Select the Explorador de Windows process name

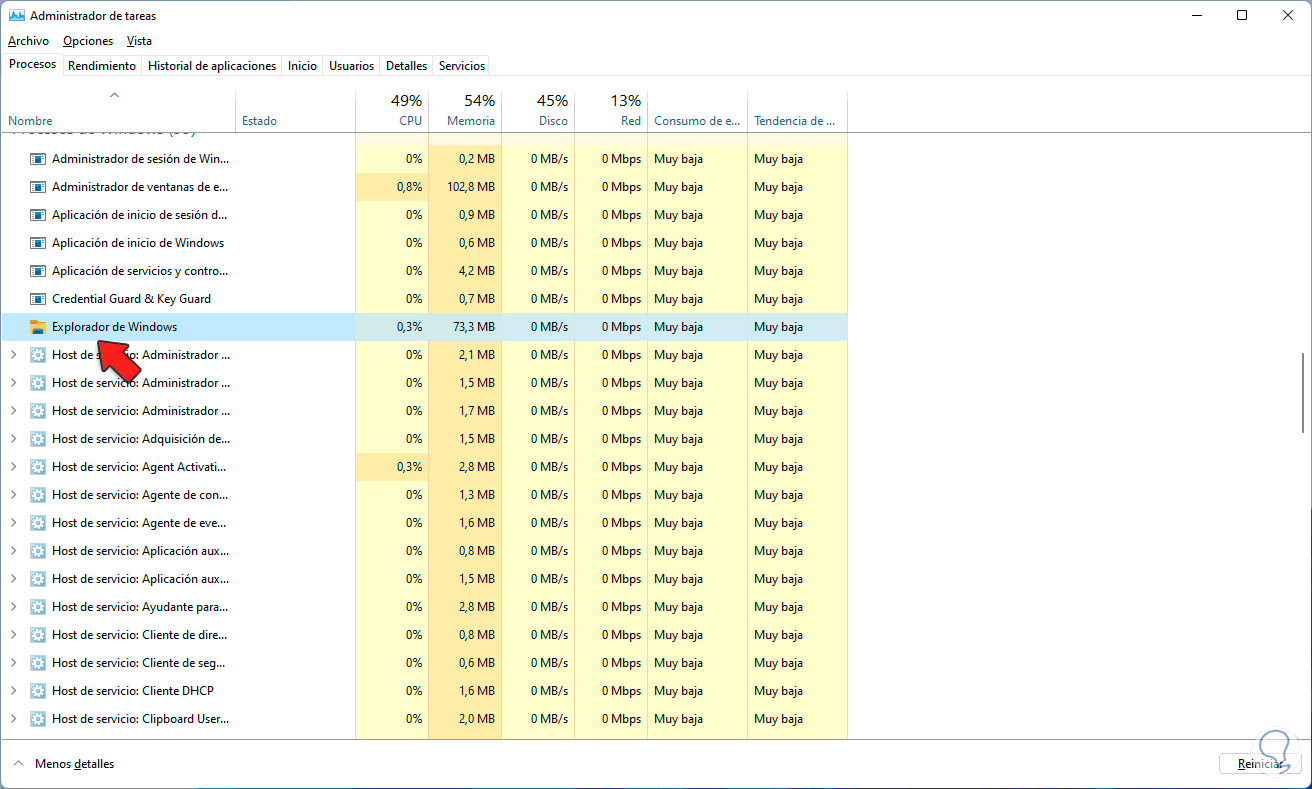pos(114,327)
